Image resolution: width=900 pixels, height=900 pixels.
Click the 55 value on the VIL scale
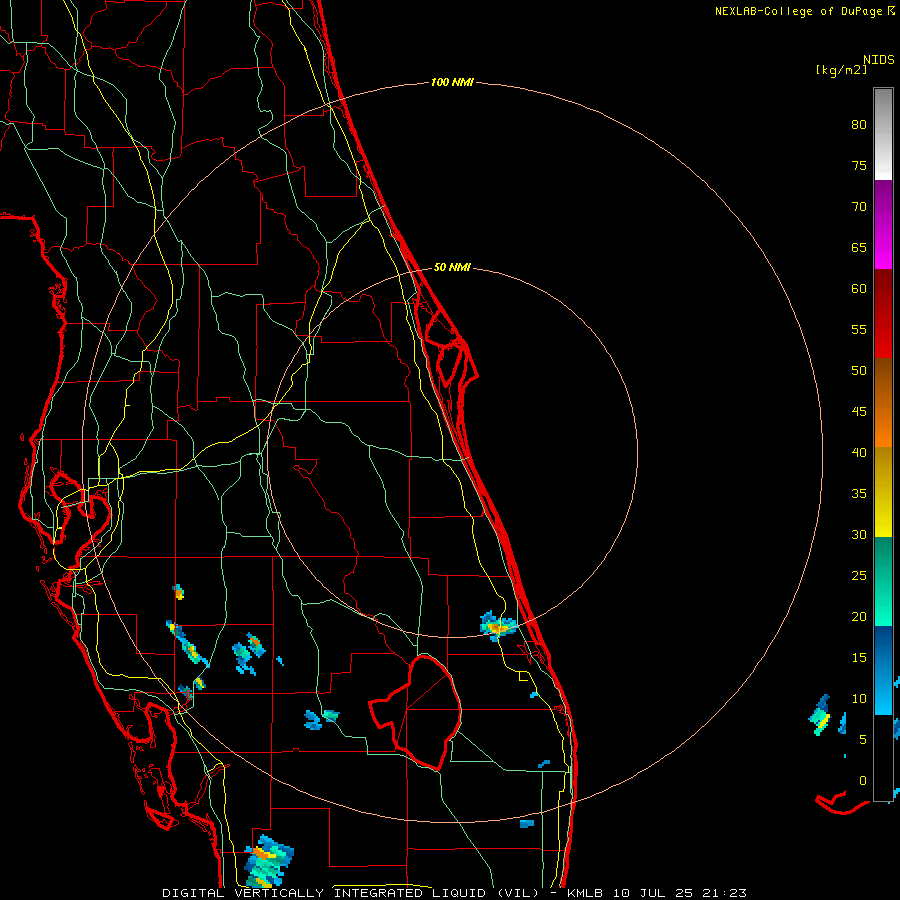pos(859,329)
